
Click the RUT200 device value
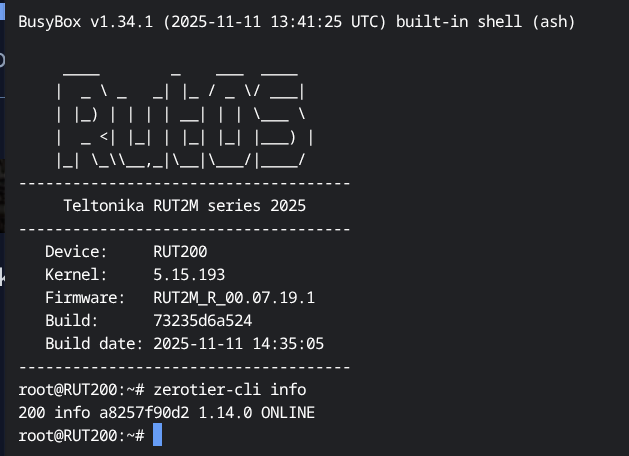[x=180, y=251]
